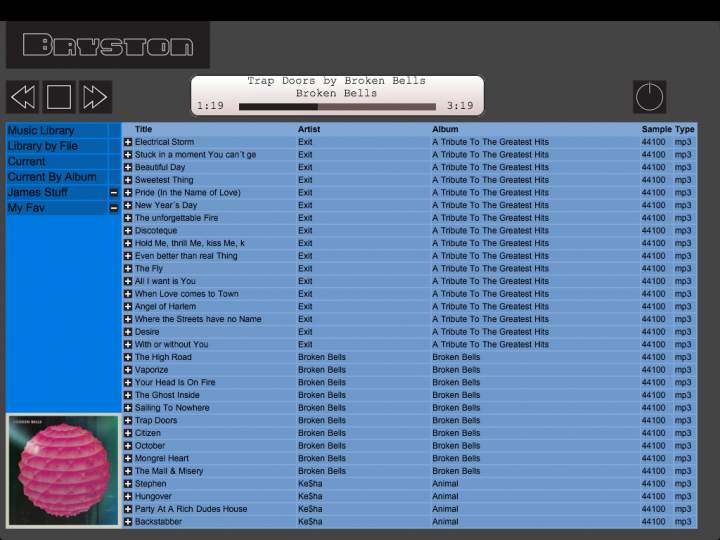
Task: Sort by the Title column header
Action: 143,129
